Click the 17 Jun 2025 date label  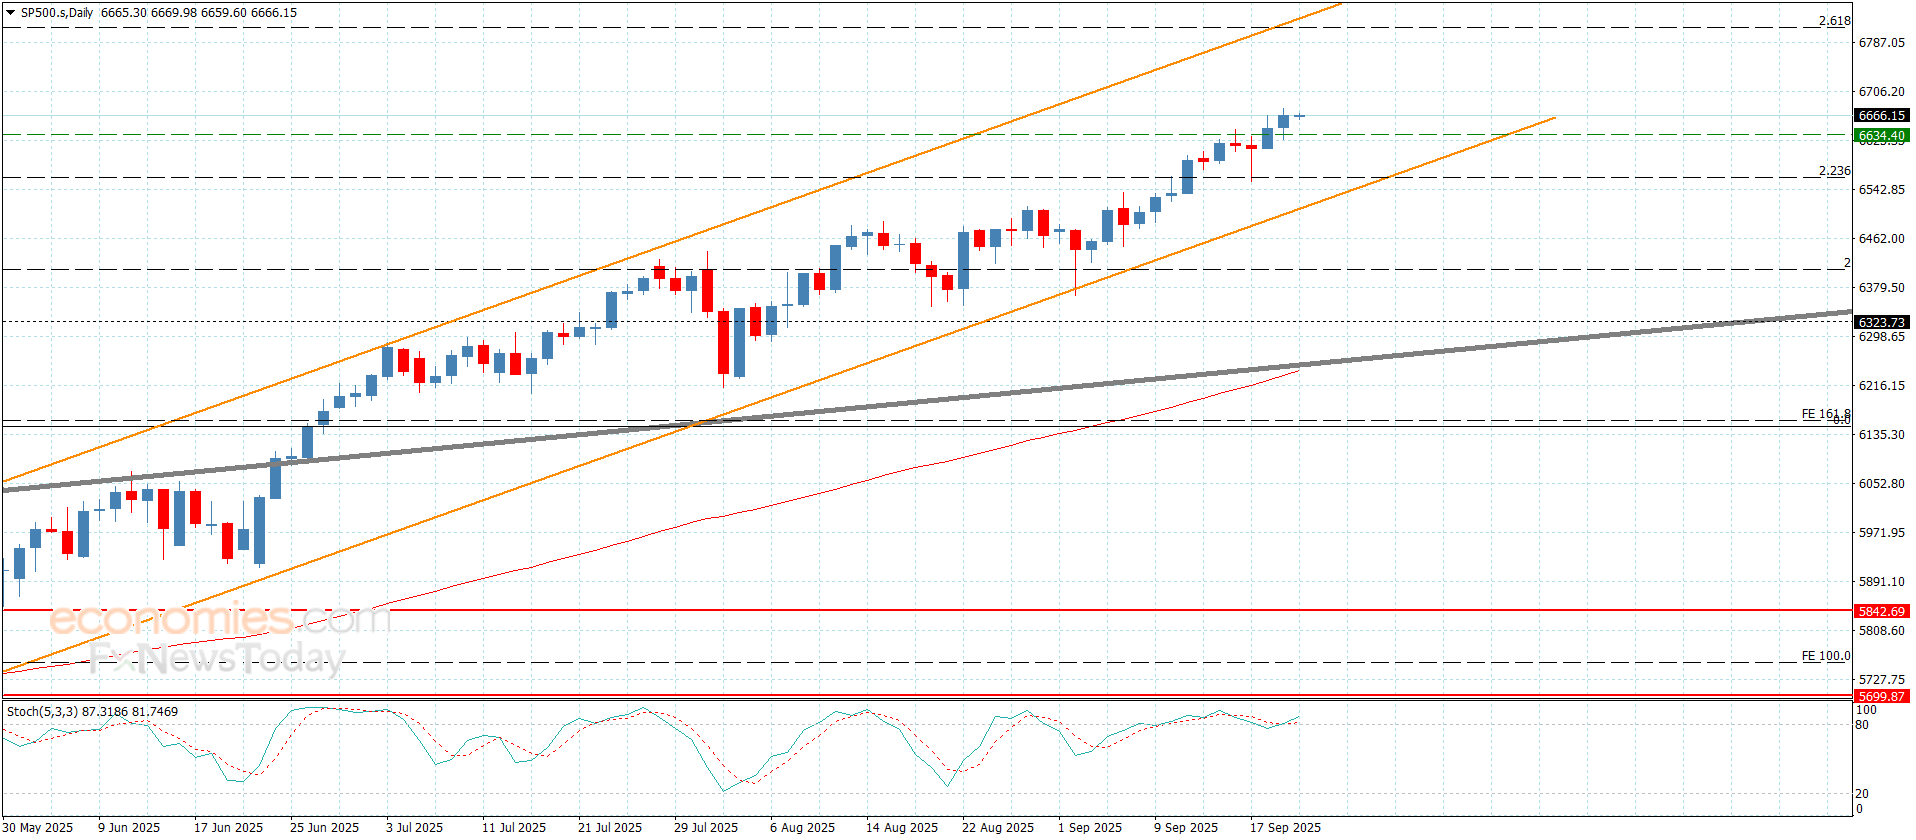tap(228, 828)
